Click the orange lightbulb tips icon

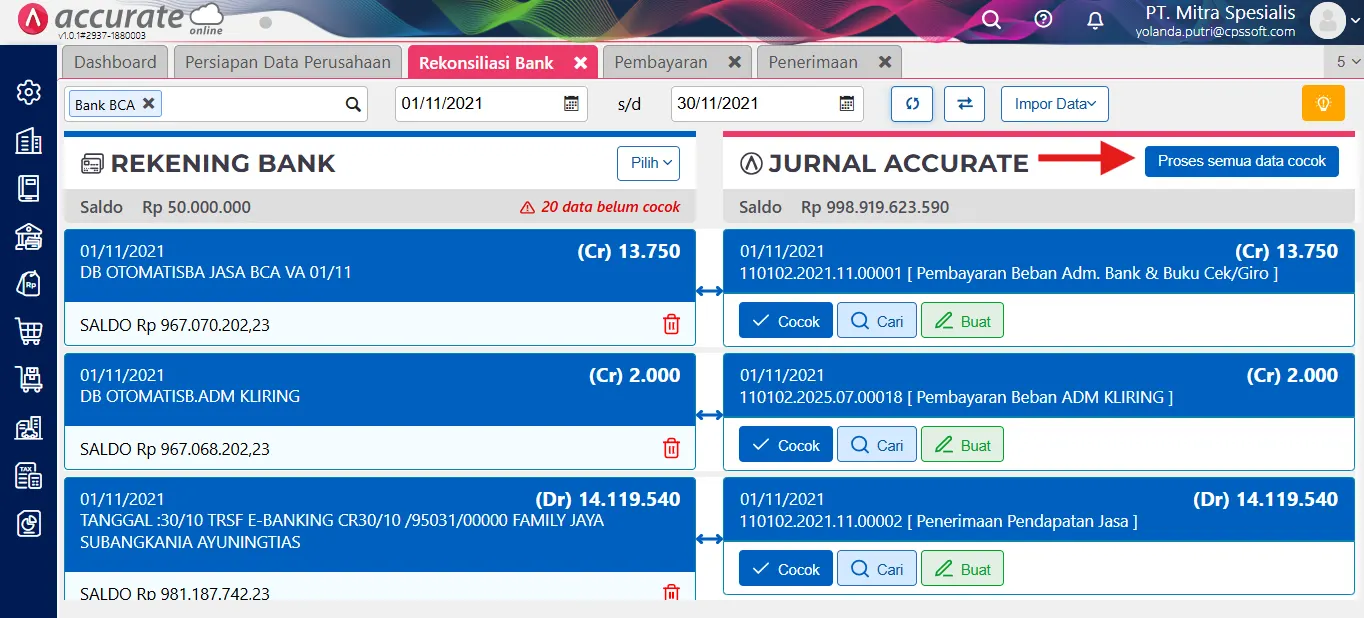(1323, 103)
